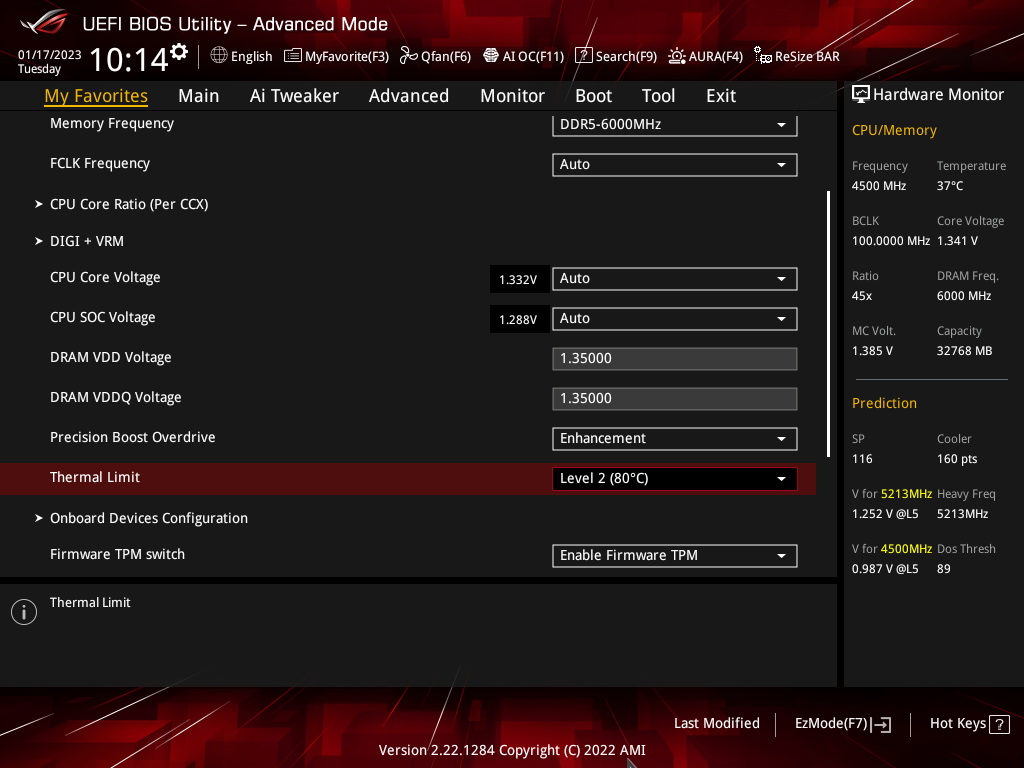Click the CPU/Memory heading in Hardware Monitor
The image size is (1024, 768).
894,131
